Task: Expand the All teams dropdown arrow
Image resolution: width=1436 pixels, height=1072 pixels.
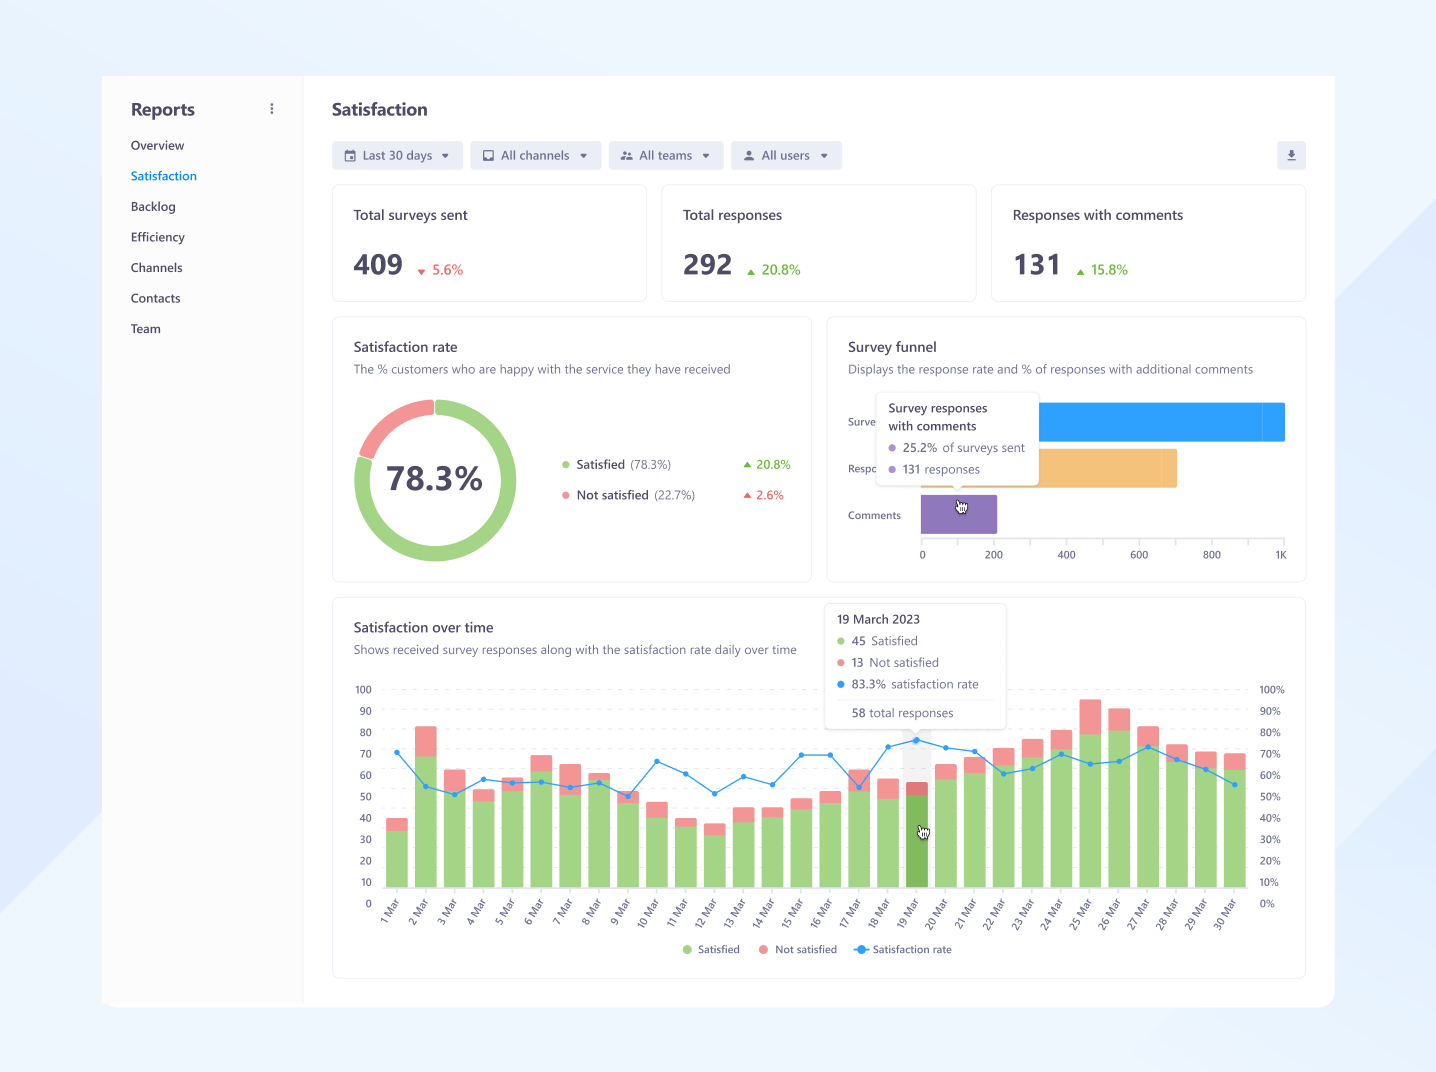Action: pyautogui.click(x=706, y=156)
